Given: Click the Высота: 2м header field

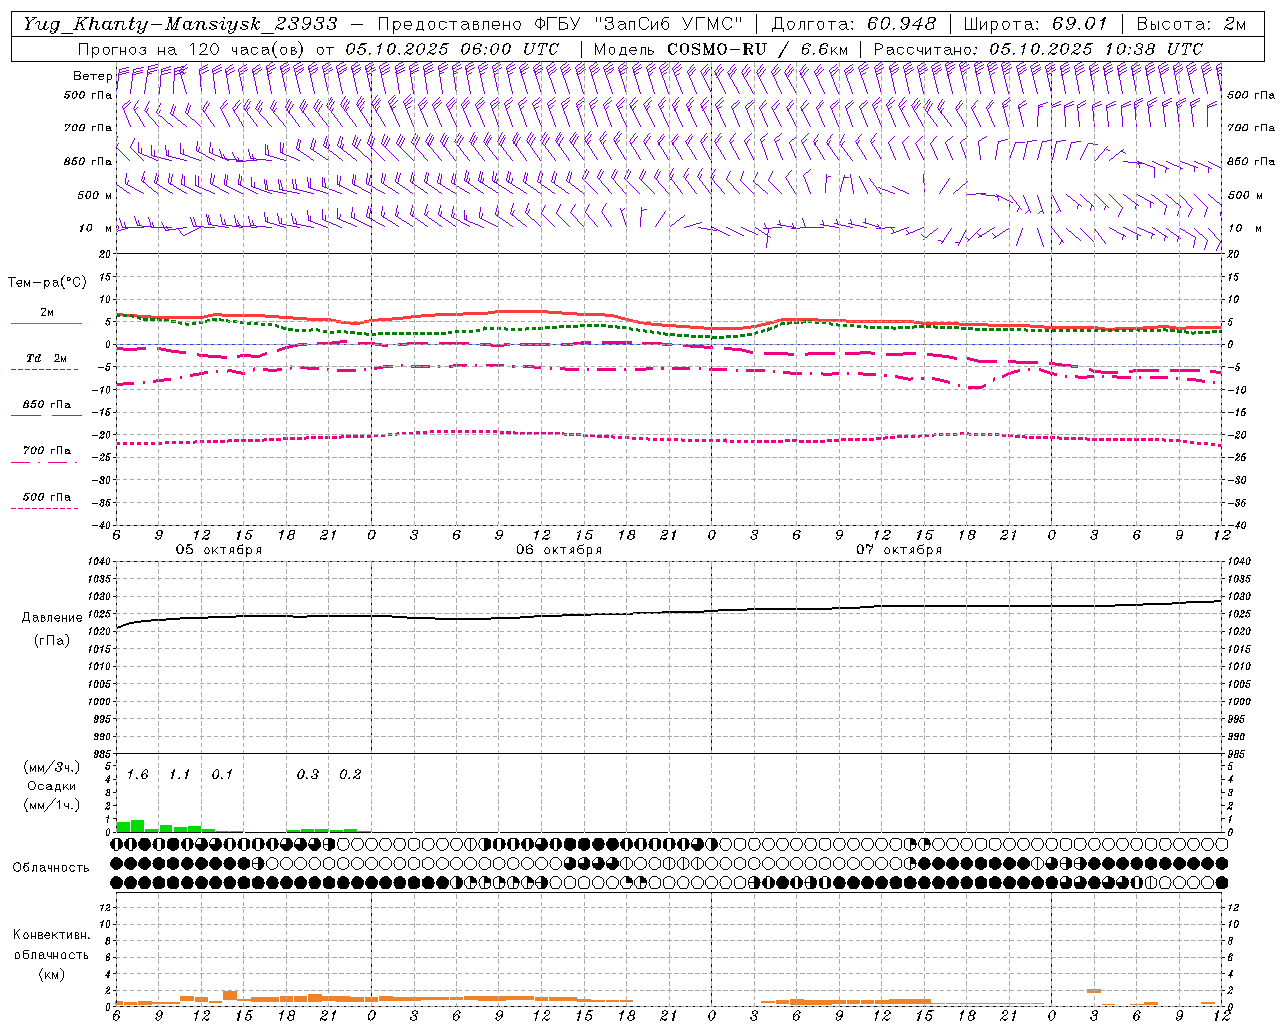Looking at the screenshot, I should [x=1191, y=24].
